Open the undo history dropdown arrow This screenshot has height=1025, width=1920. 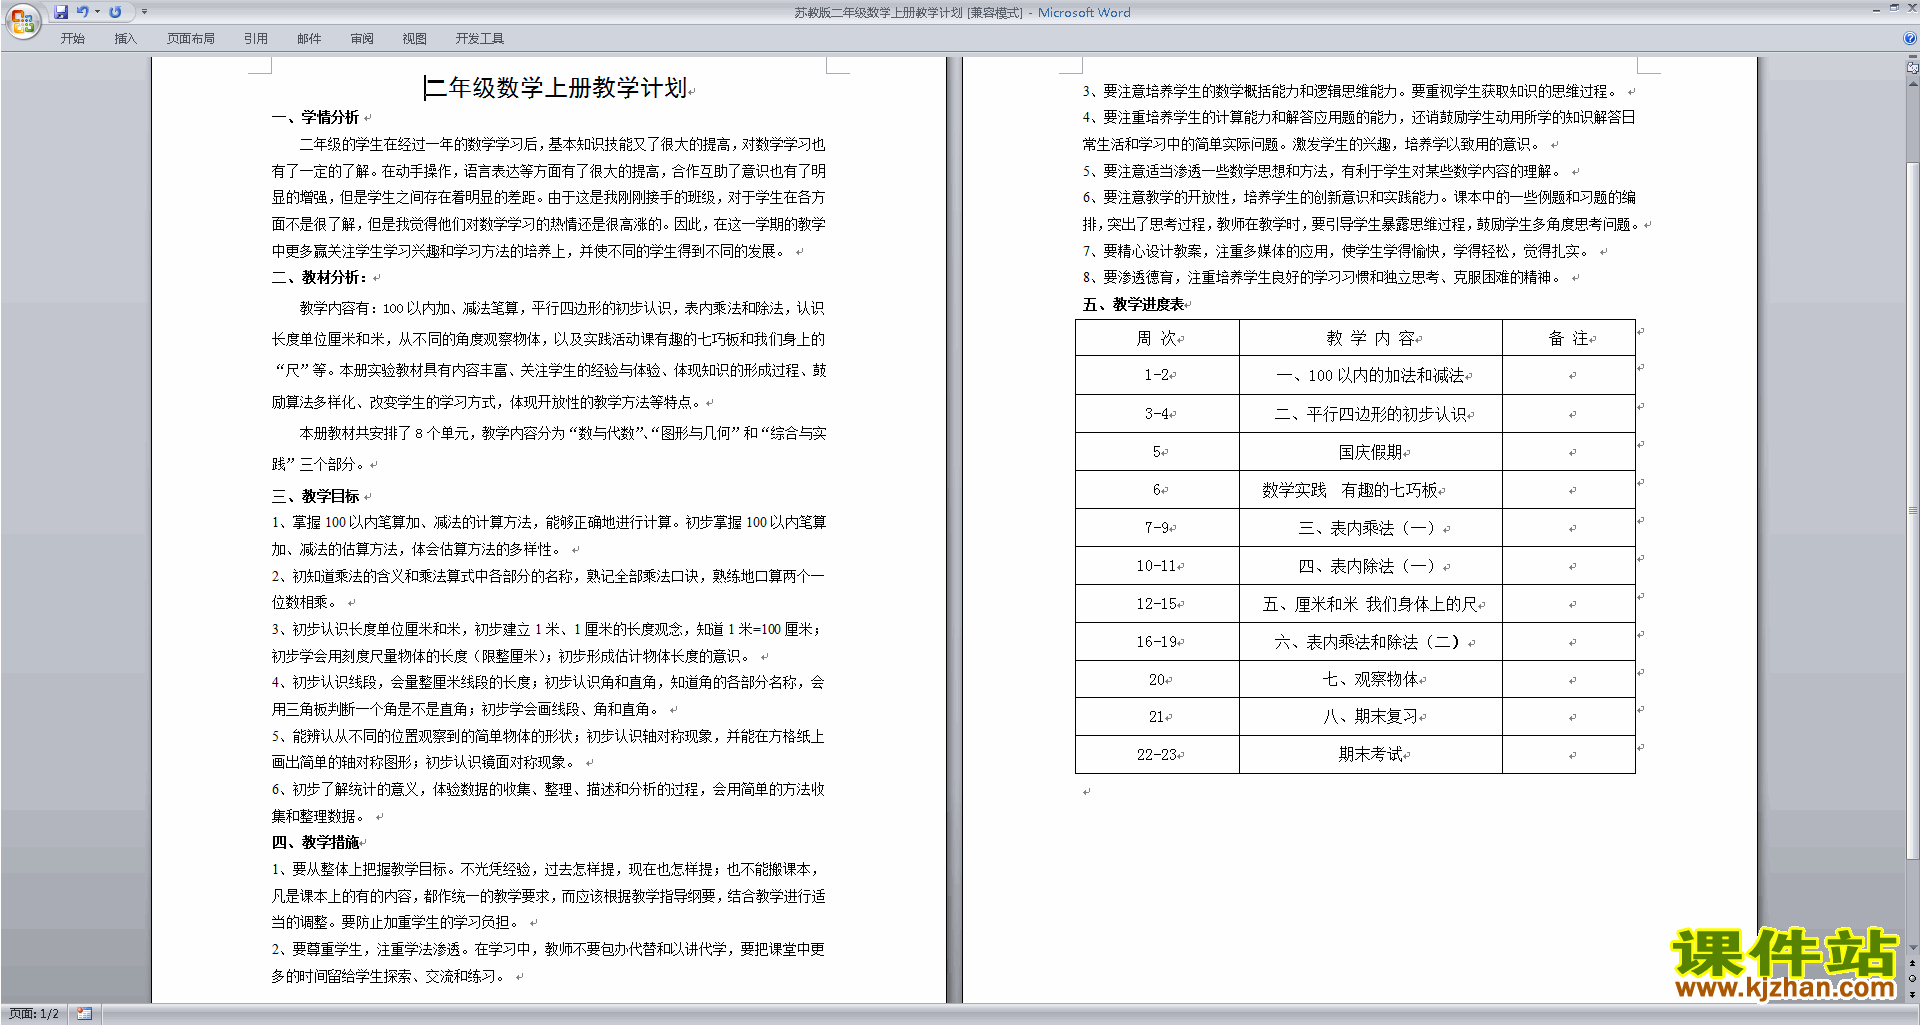point(97,12)
